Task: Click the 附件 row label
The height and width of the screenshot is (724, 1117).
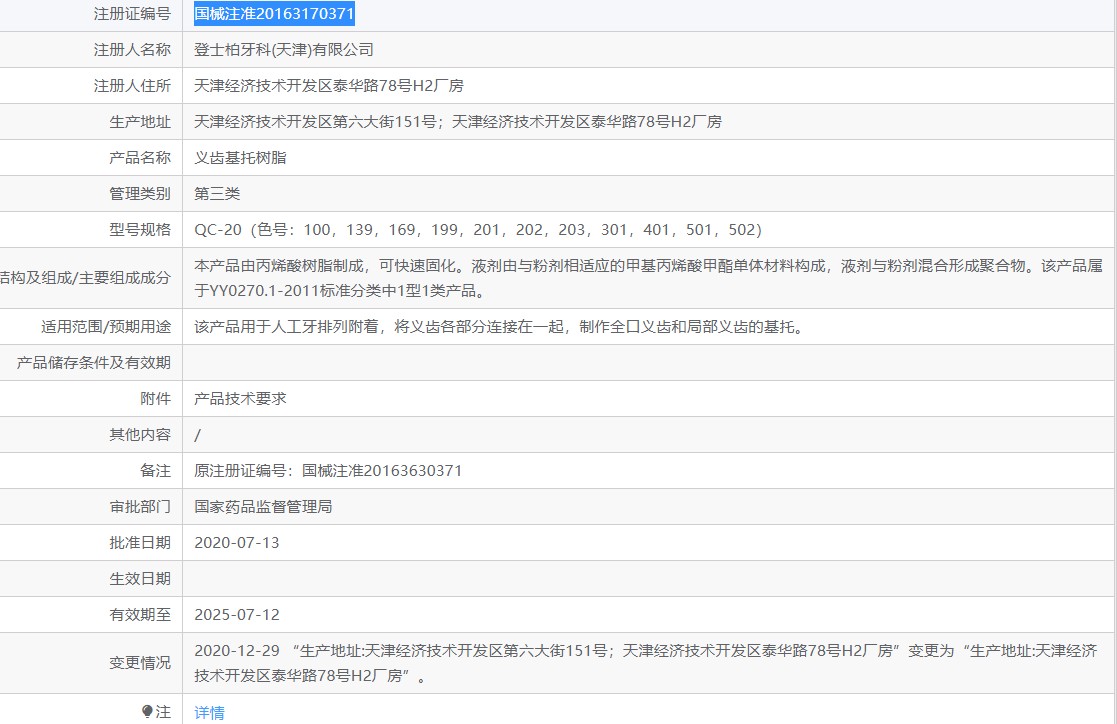Action: click(x=156, y=398)
